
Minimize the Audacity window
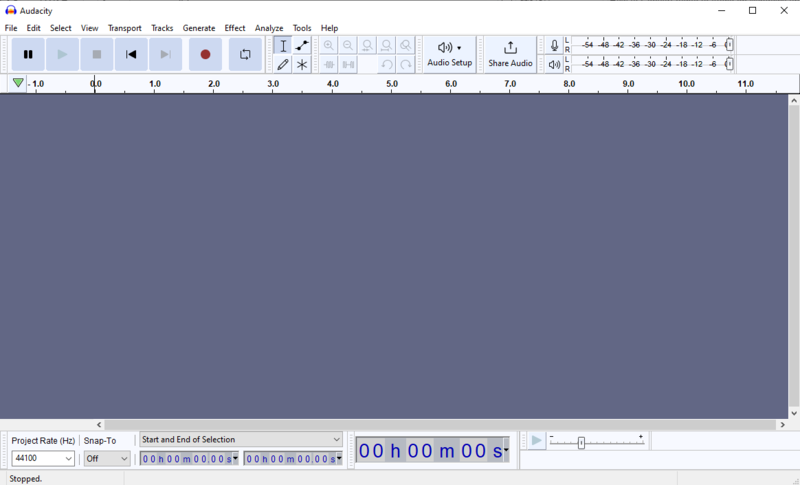(721, 10)
